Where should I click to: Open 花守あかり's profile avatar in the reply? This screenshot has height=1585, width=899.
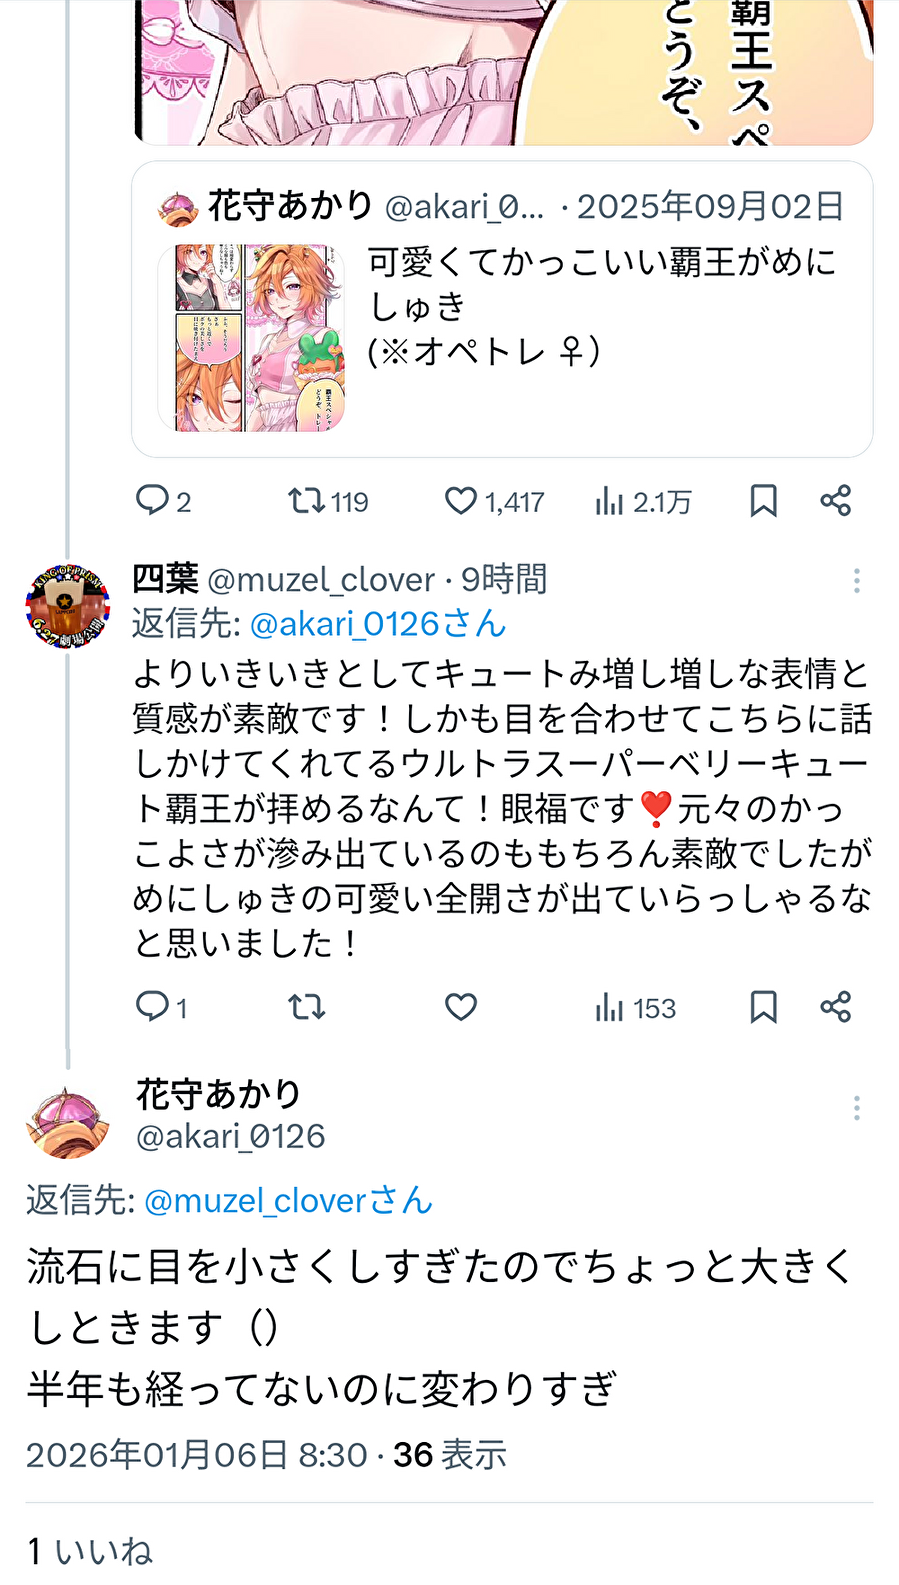tap(67, 1122)
